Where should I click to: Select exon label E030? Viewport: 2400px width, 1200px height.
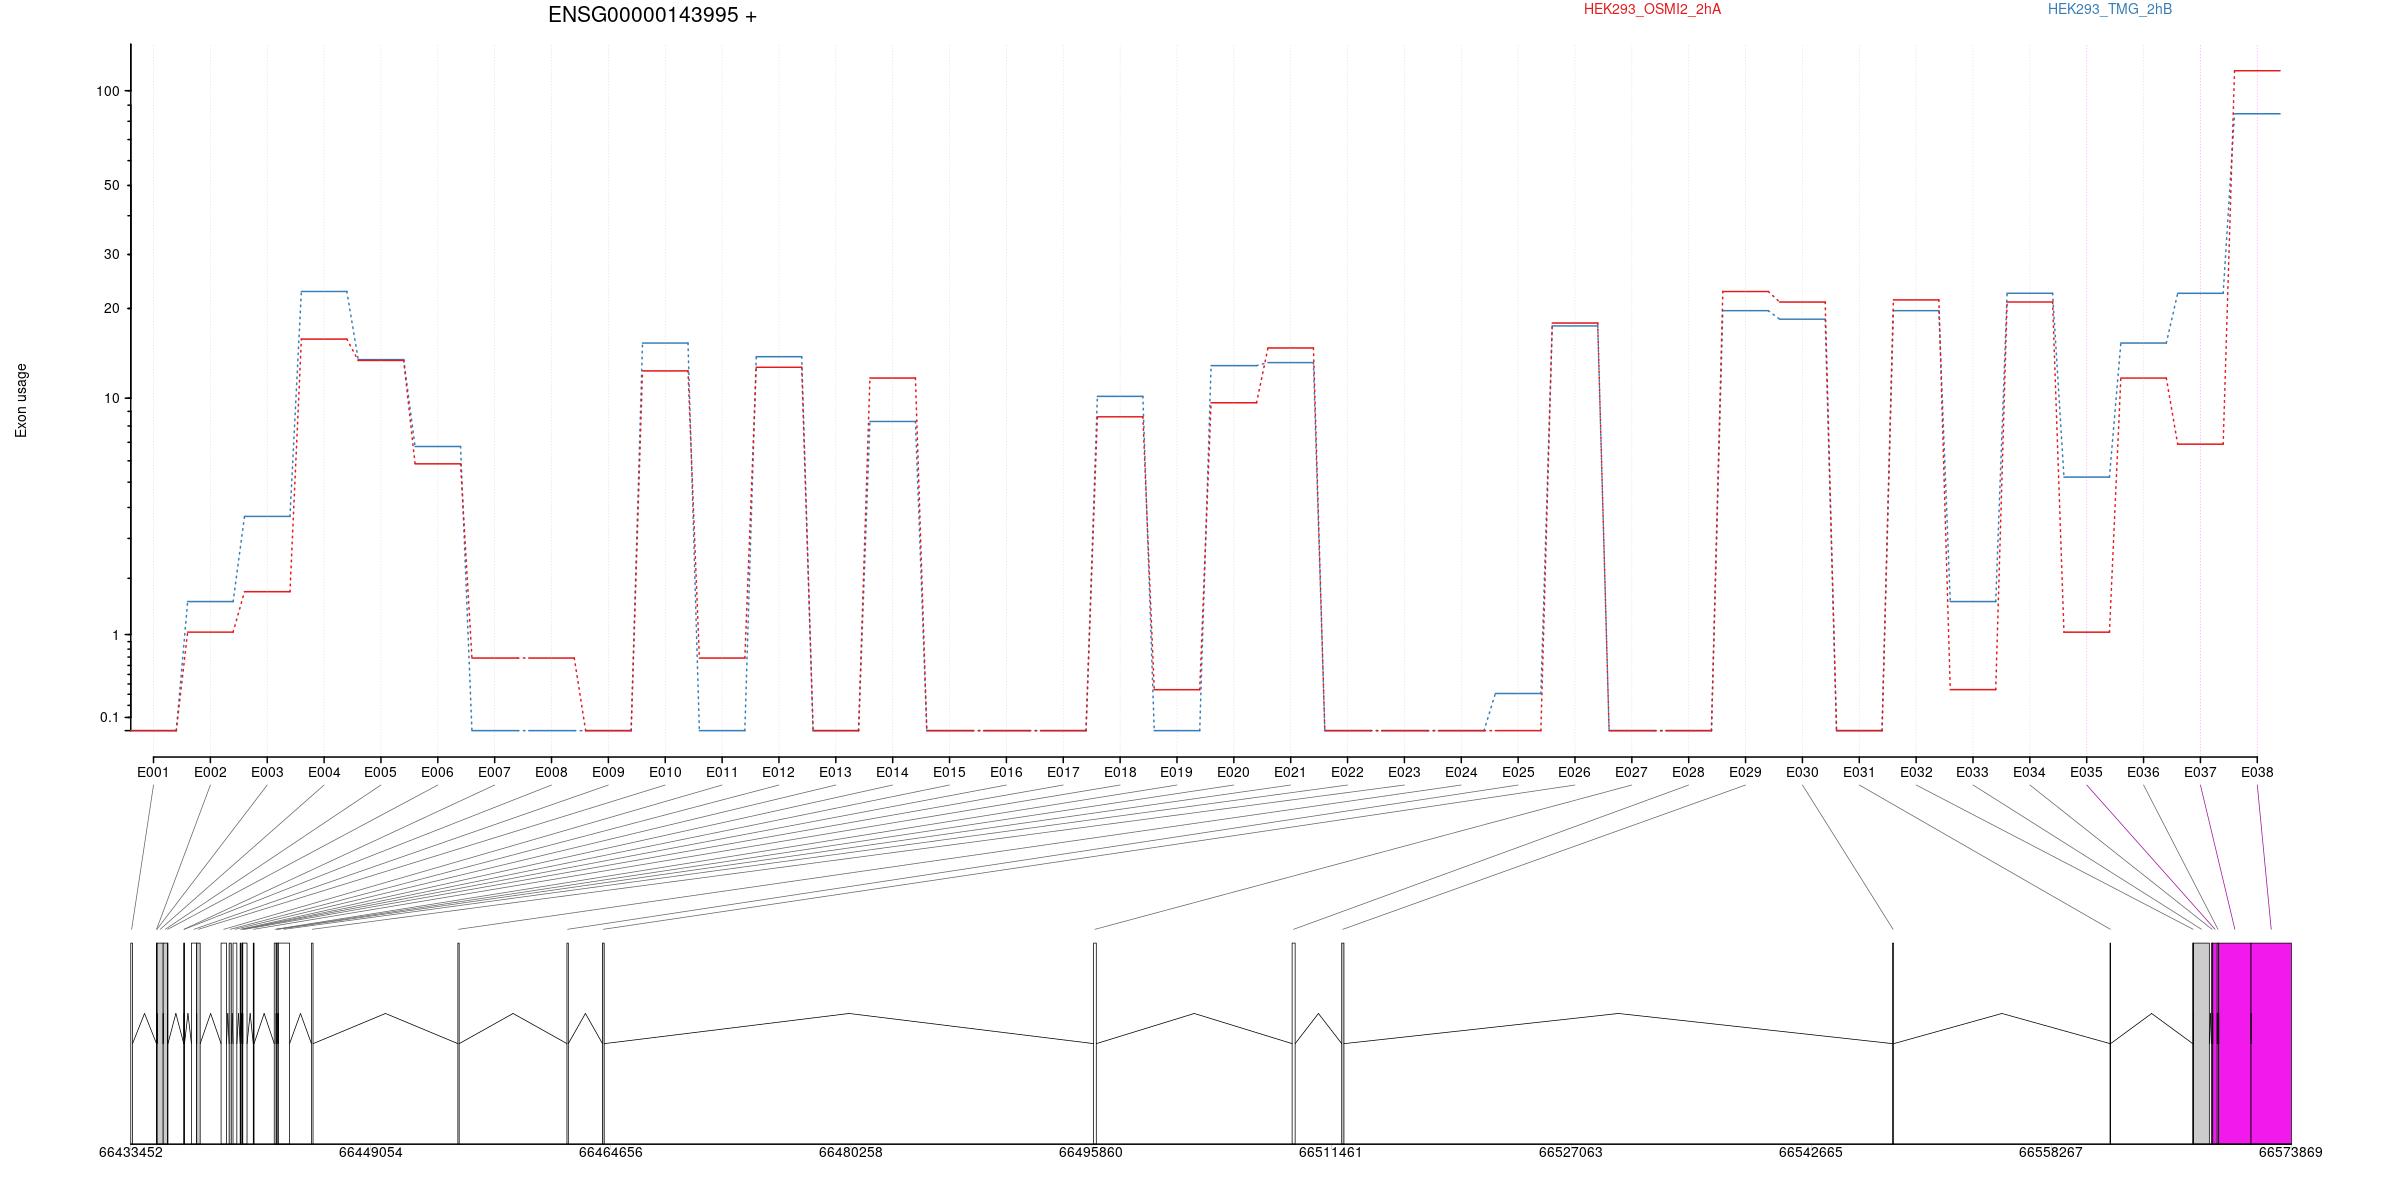pyautogui.click(x=1802, y=772)
